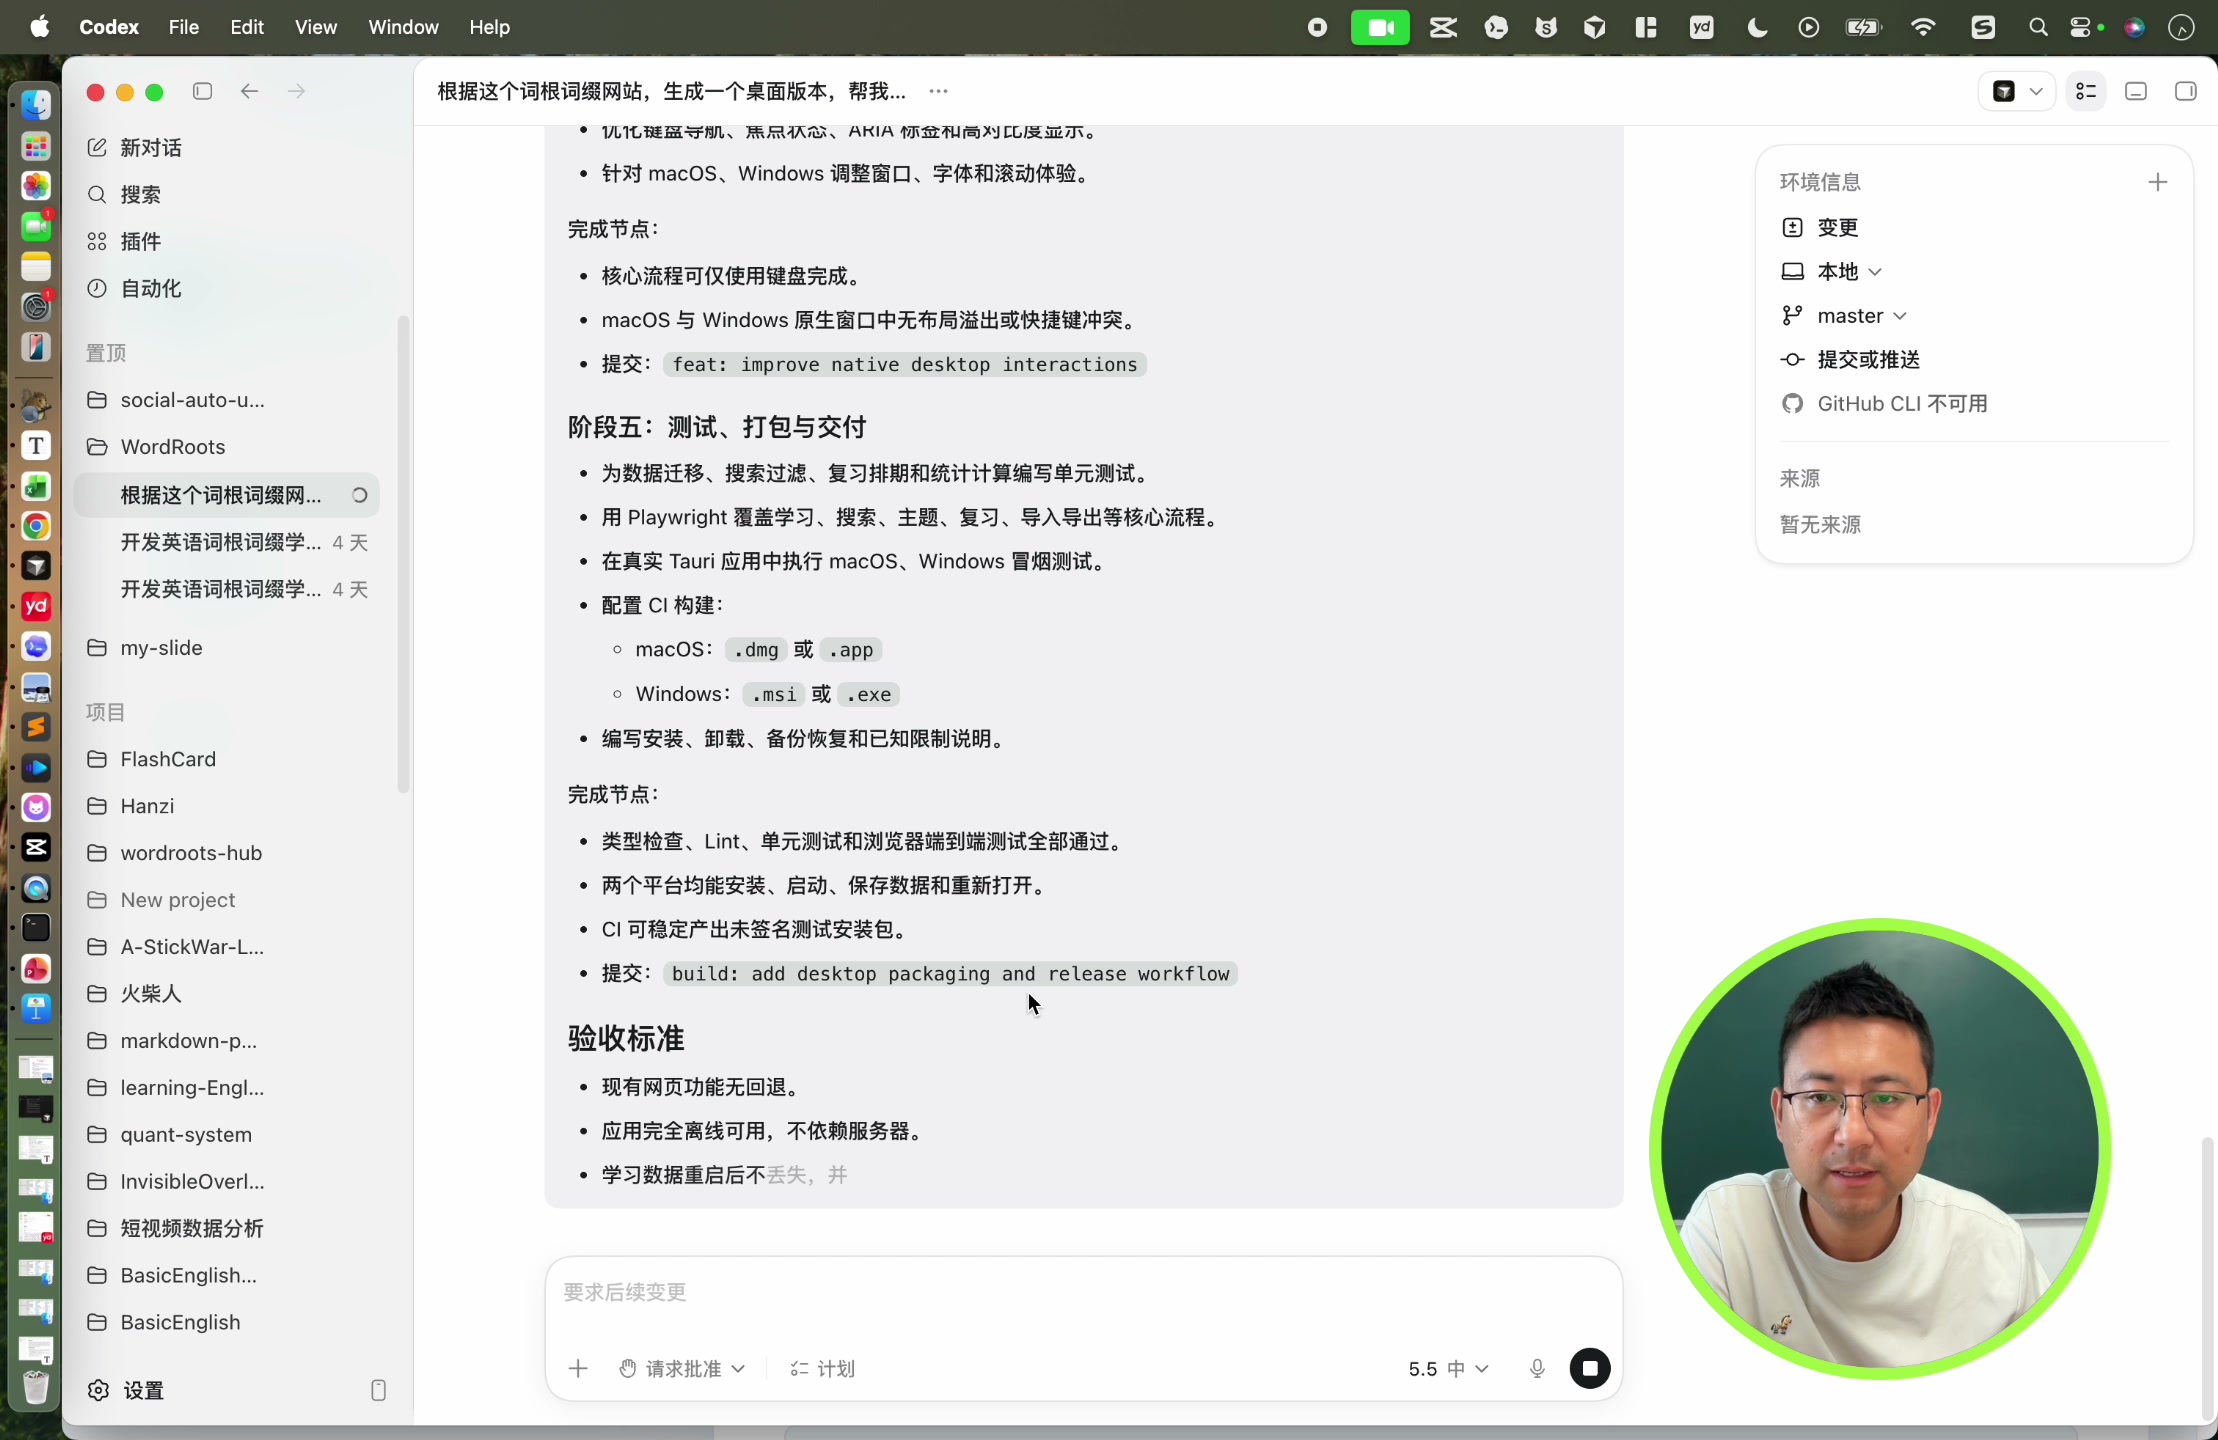
Task: Add environment info with plus icon
Action: click(2158, 182)
